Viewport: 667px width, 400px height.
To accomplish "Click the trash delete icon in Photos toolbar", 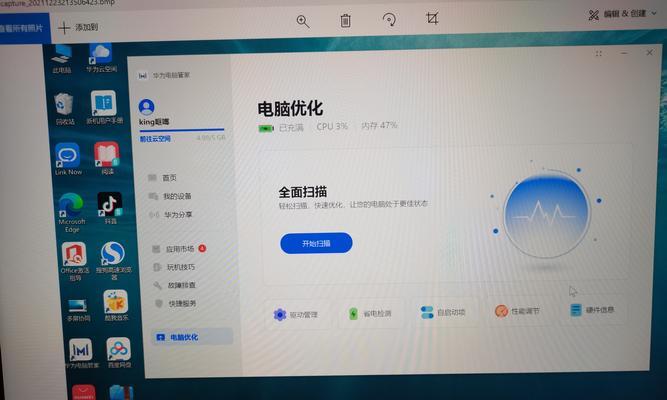I will 345,20.
